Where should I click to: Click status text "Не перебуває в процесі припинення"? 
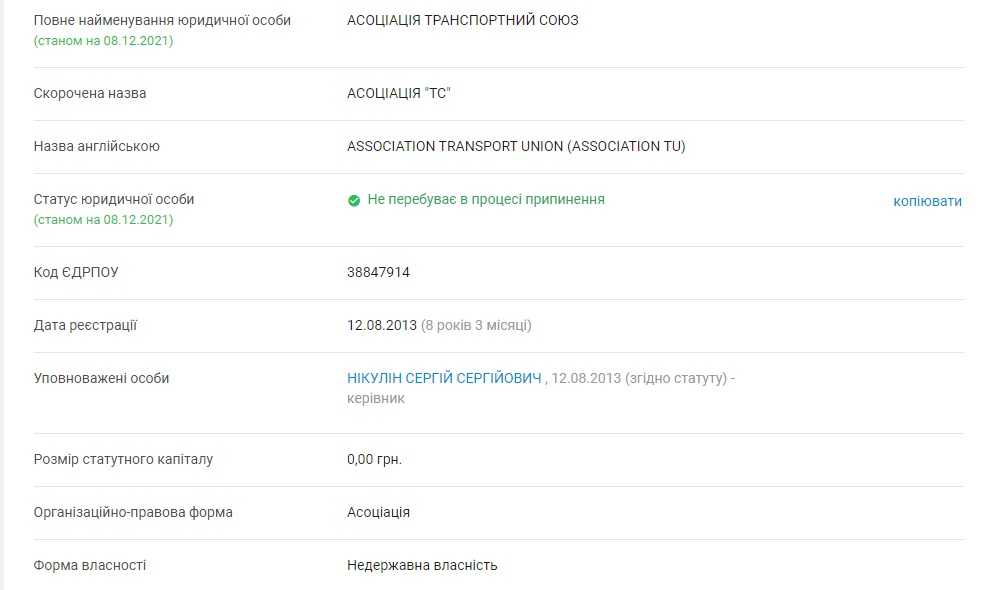click(x=486, y=200)
